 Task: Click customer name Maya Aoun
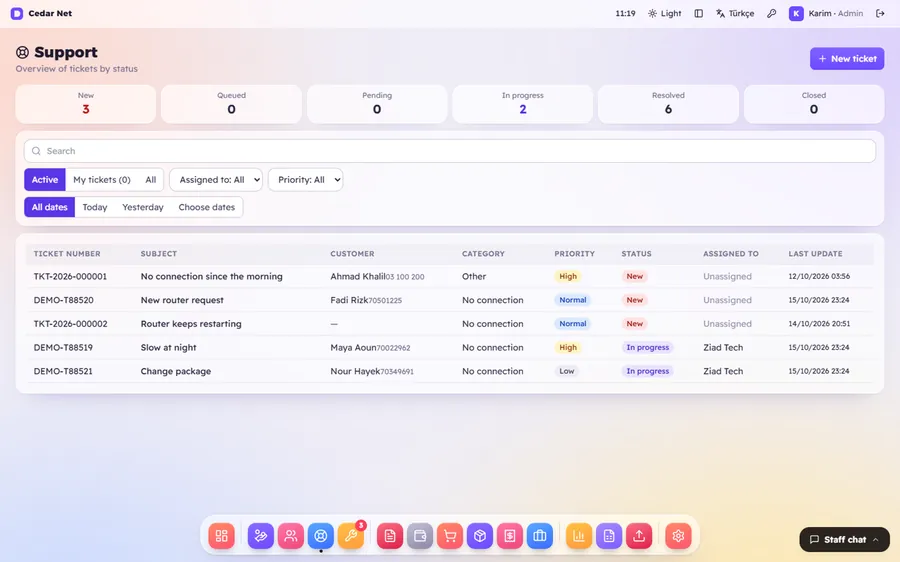(x=353, y=347)
